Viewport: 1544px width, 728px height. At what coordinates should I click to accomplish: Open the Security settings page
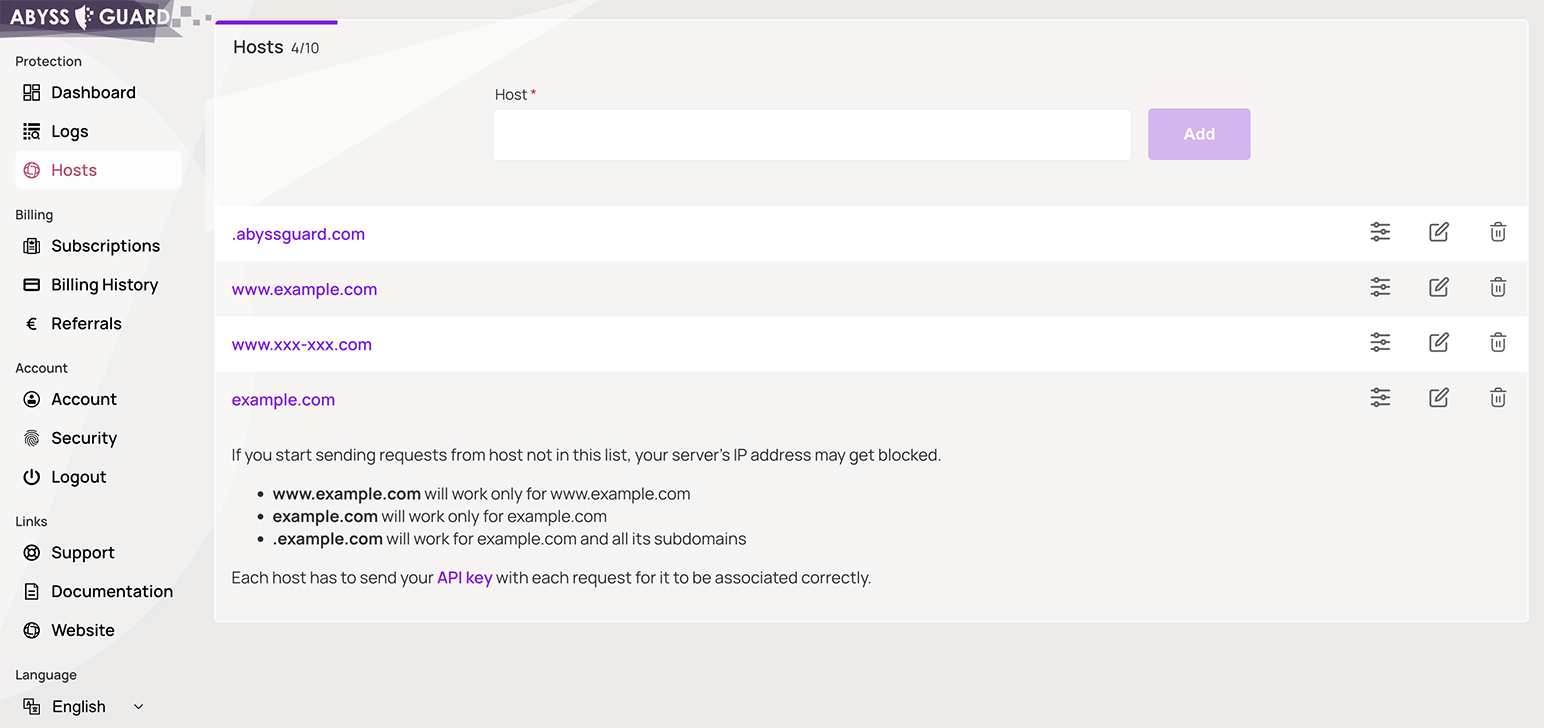click(x=84, y=438)
